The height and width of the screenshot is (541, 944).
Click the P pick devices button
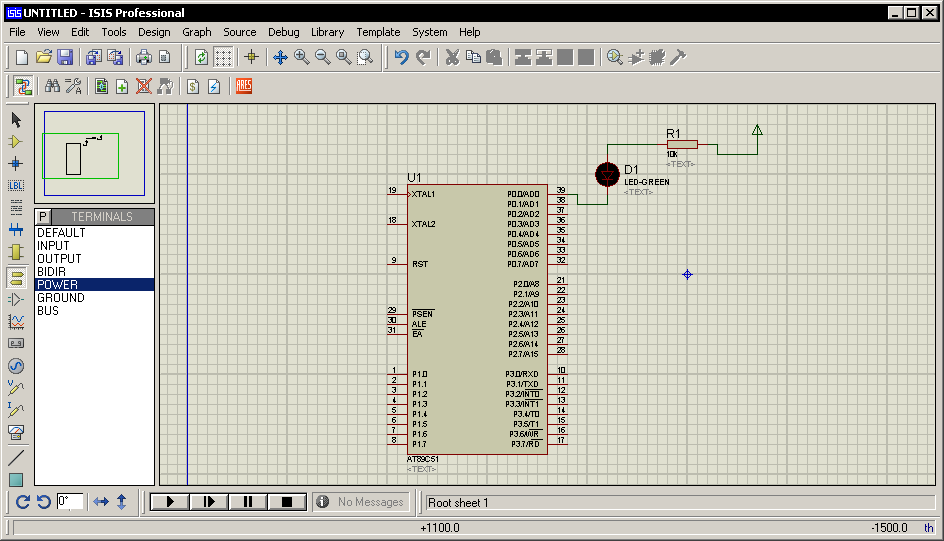coord(43,217)
